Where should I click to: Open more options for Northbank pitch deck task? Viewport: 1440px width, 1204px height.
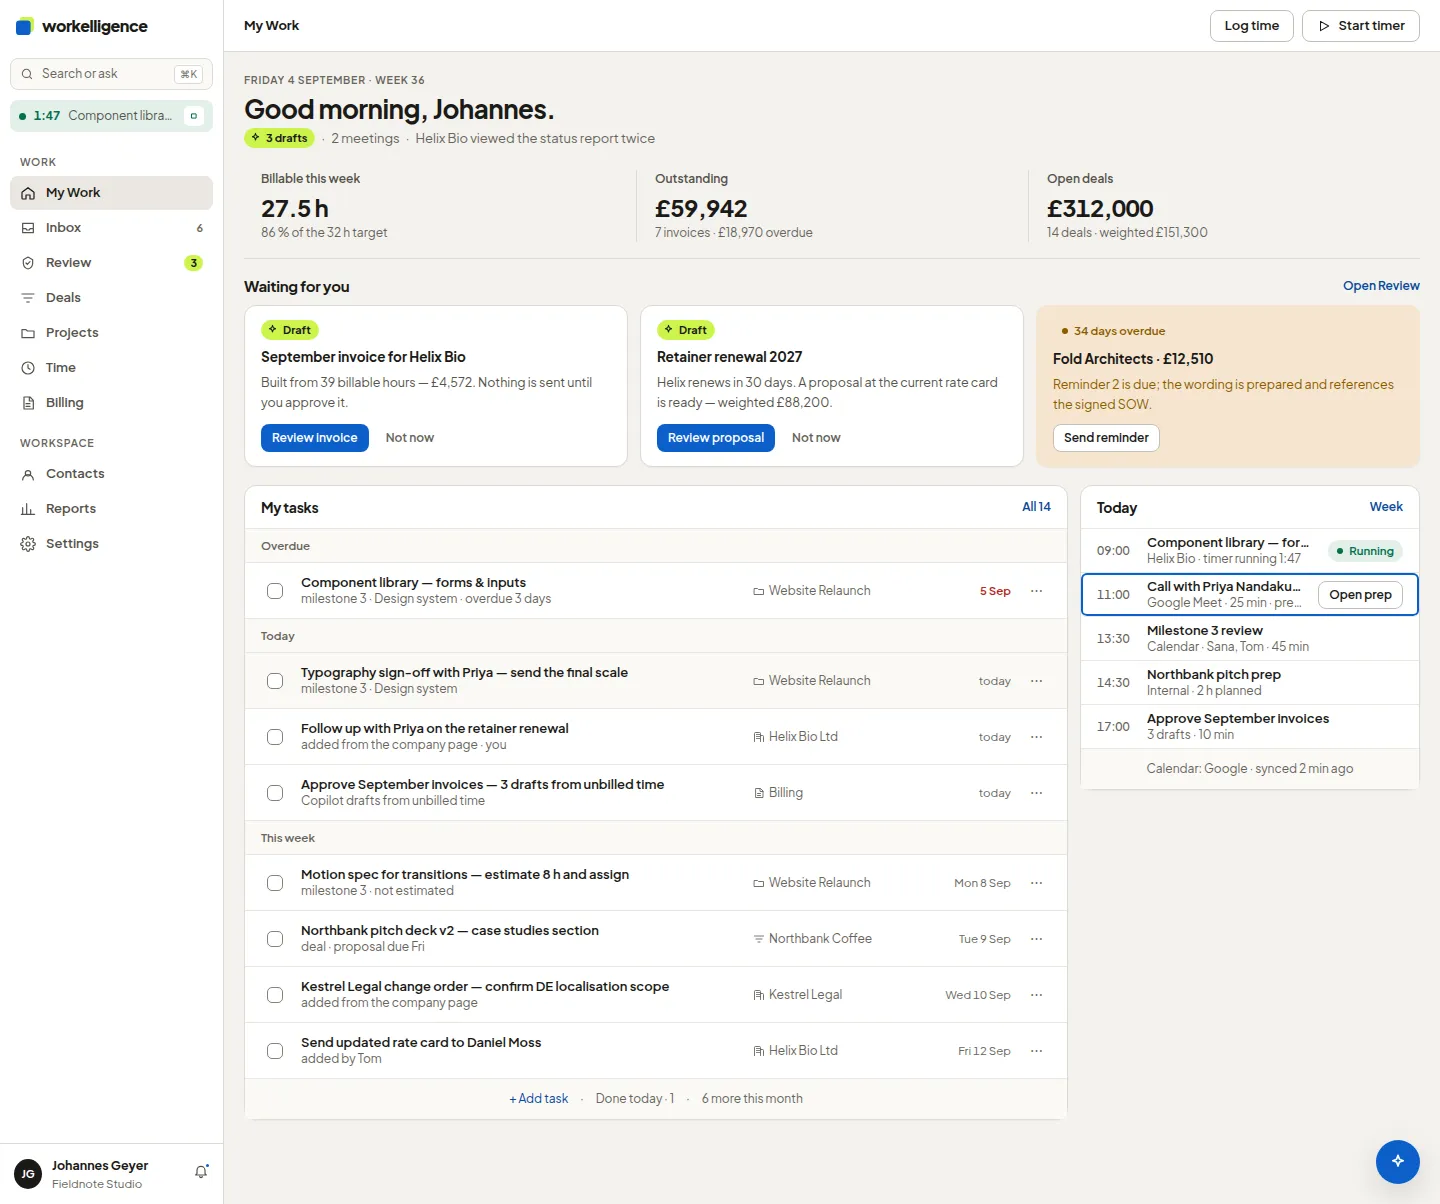(1036, 939)
